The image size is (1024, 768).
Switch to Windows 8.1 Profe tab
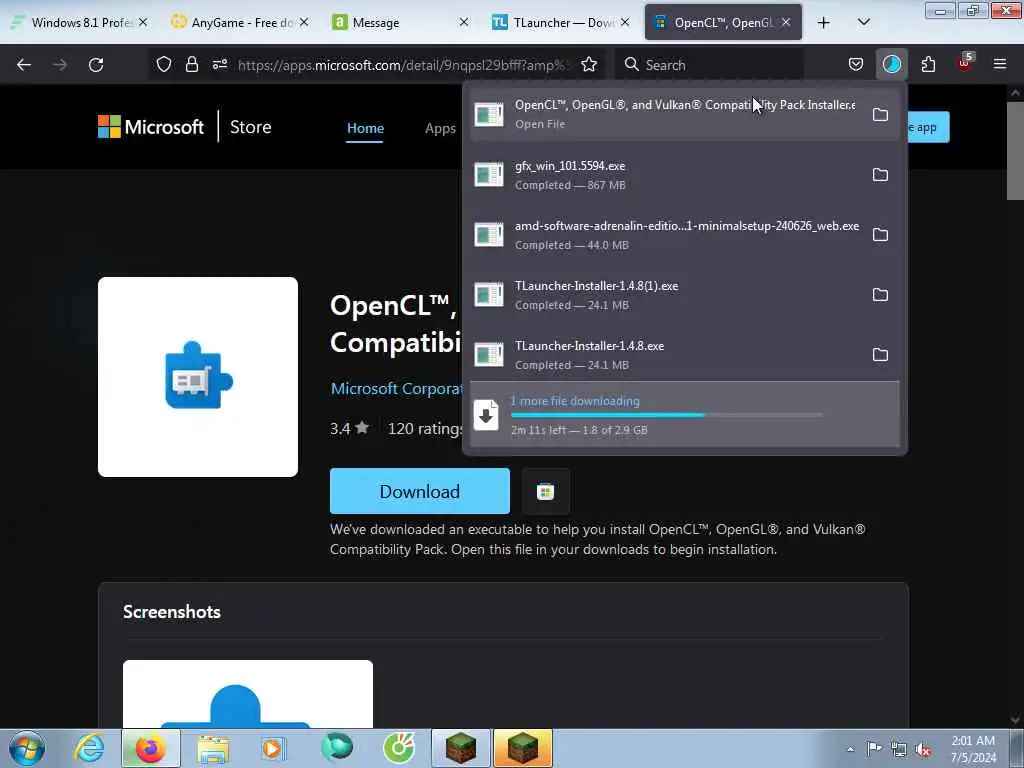tap(80, 22)
